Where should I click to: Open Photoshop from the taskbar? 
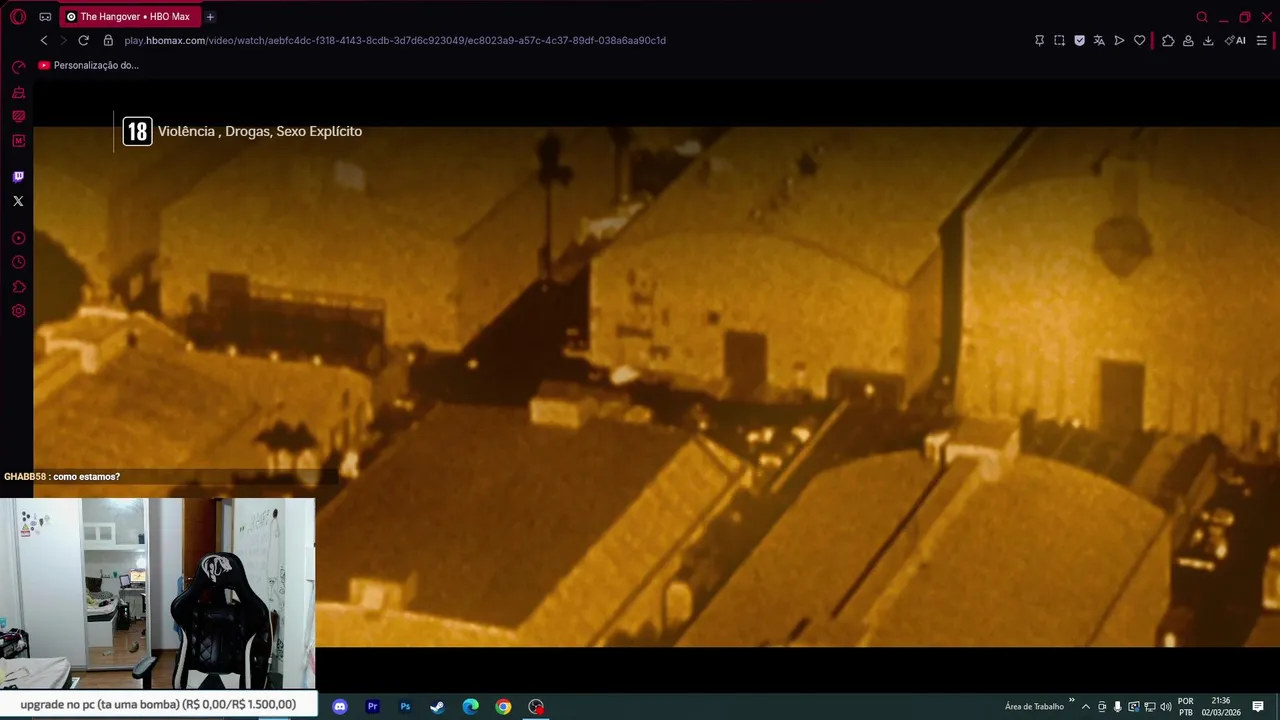coord(405,706)
